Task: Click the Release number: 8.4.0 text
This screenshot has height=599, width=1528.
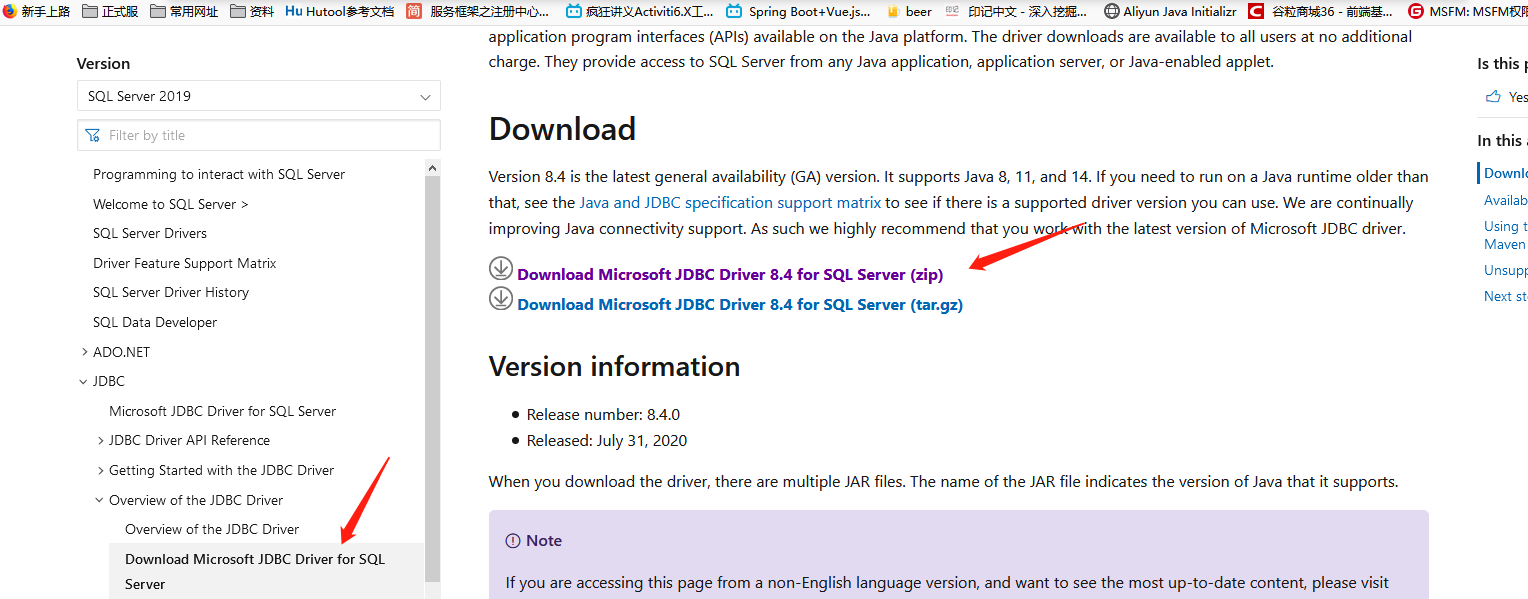Action: pos(603,414)
